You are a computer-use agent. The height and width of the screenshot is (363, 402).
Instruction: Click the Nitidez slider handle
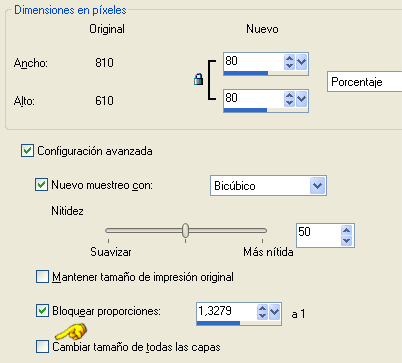coord(186,230)
